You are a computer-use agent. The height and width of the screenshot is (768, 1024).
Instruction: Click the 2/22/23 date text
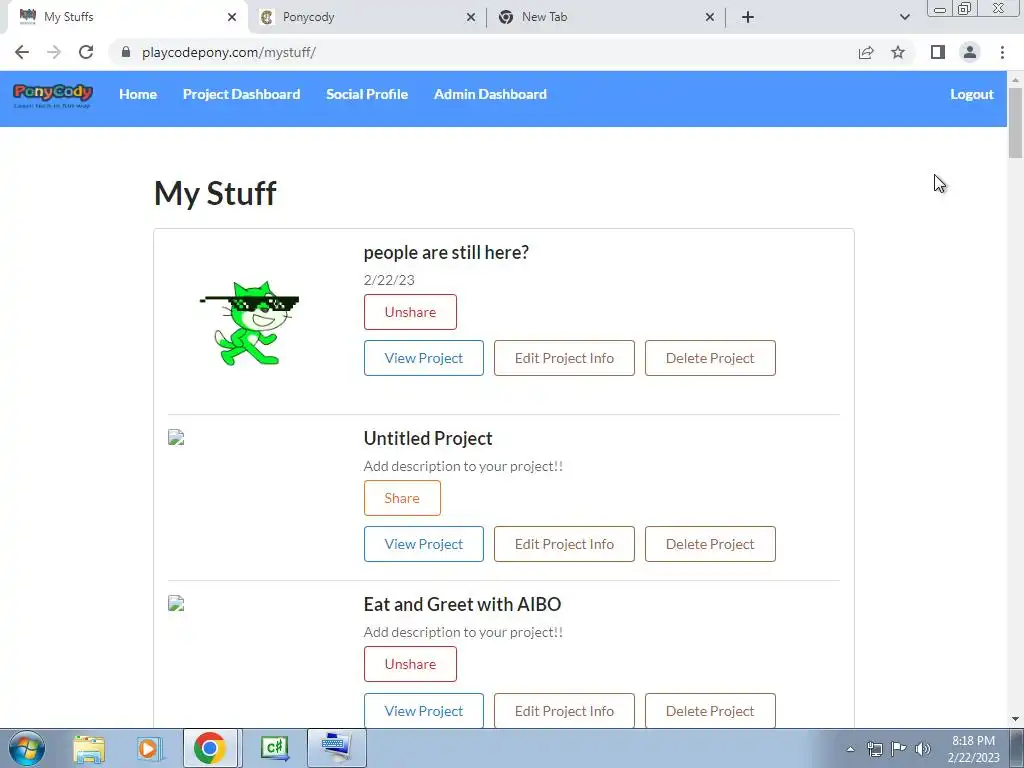tap(389, 280)
